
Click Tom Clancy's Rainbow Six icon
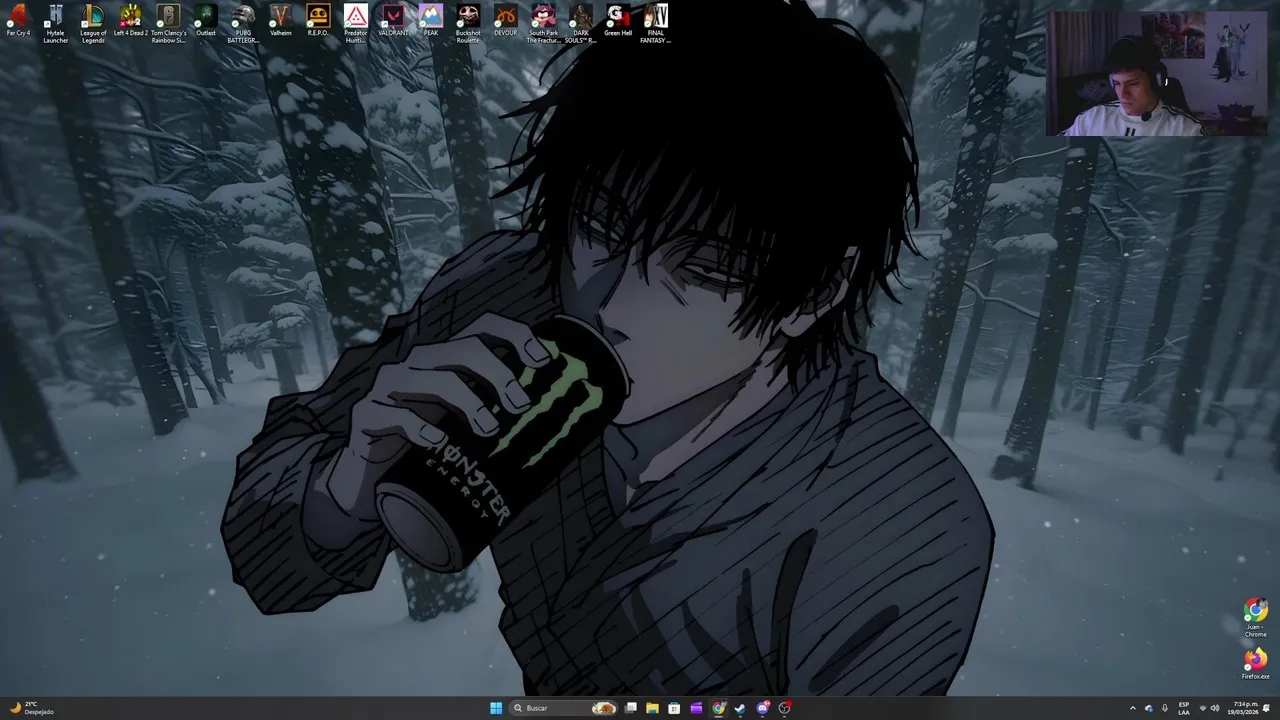[x=168, y=24]
